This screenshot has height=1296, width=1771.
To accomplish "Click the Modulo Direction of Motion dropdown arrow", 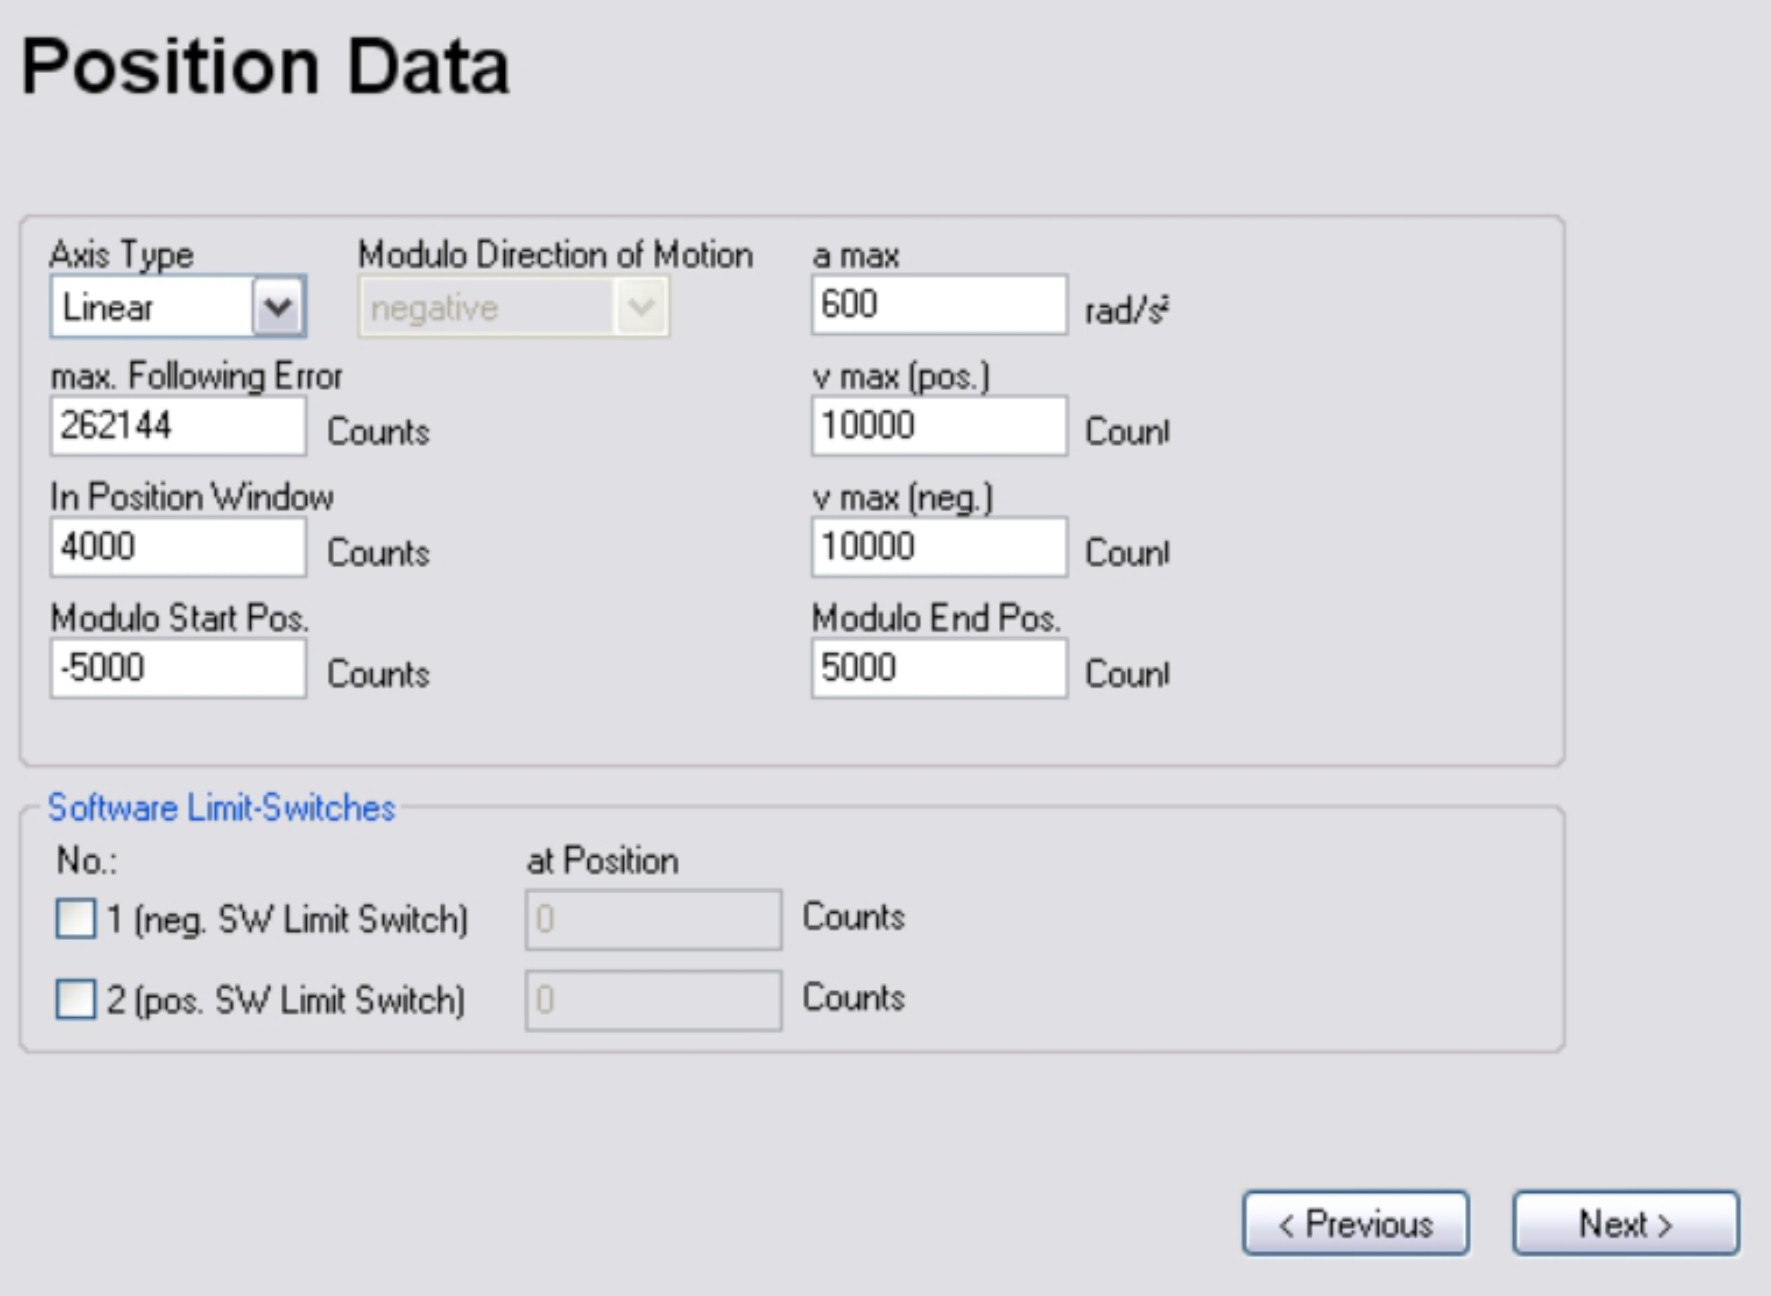I will [x=641, y=307].
